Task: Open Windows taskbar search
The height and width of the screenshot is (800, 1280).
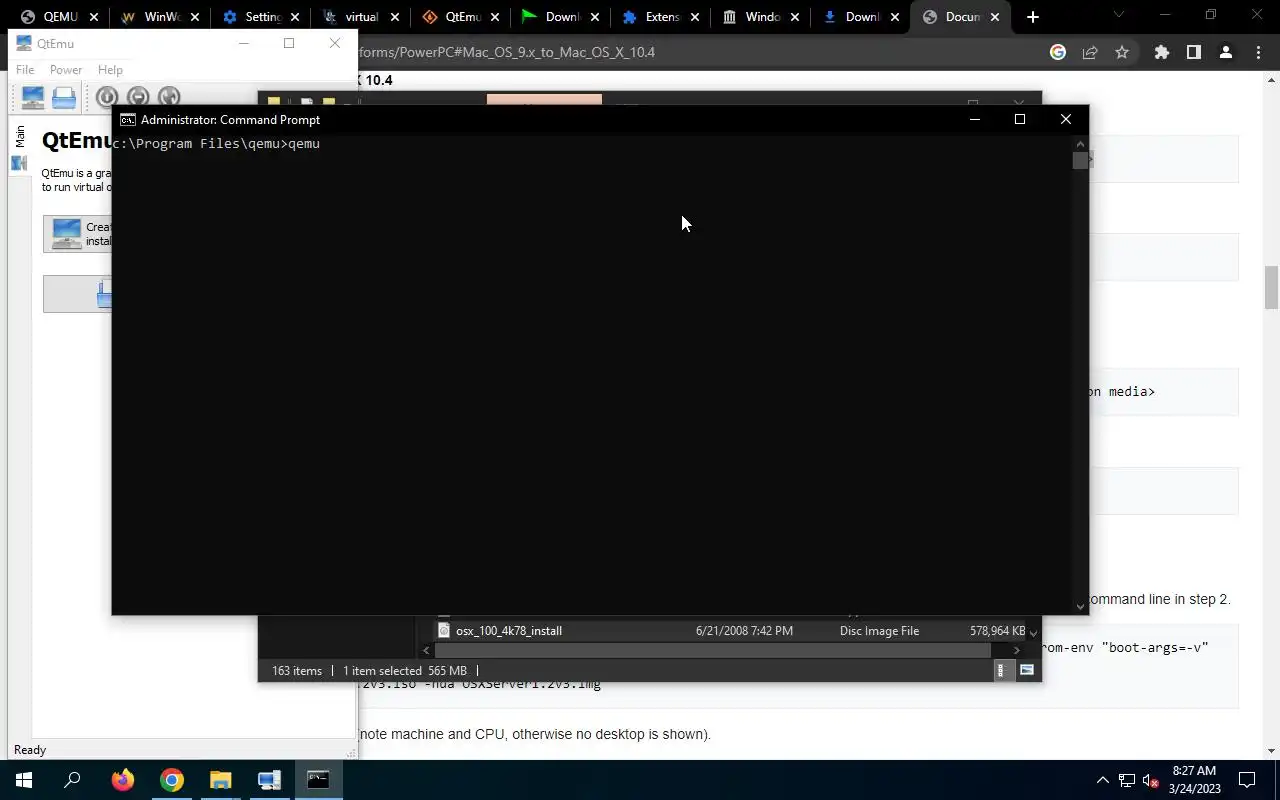Action: (72, 780)
